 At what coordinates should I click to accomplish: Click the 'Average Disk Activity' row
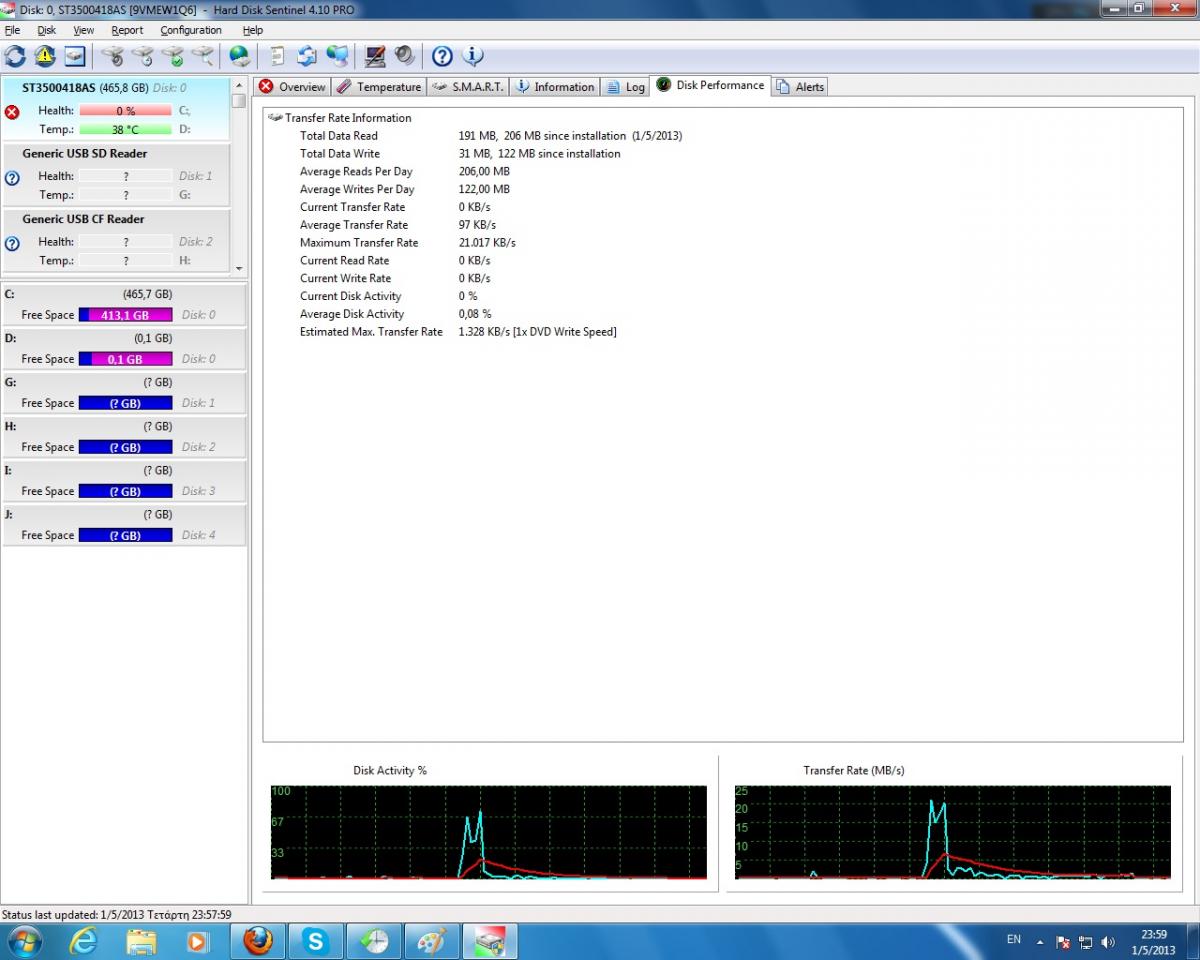coord(396,314)
